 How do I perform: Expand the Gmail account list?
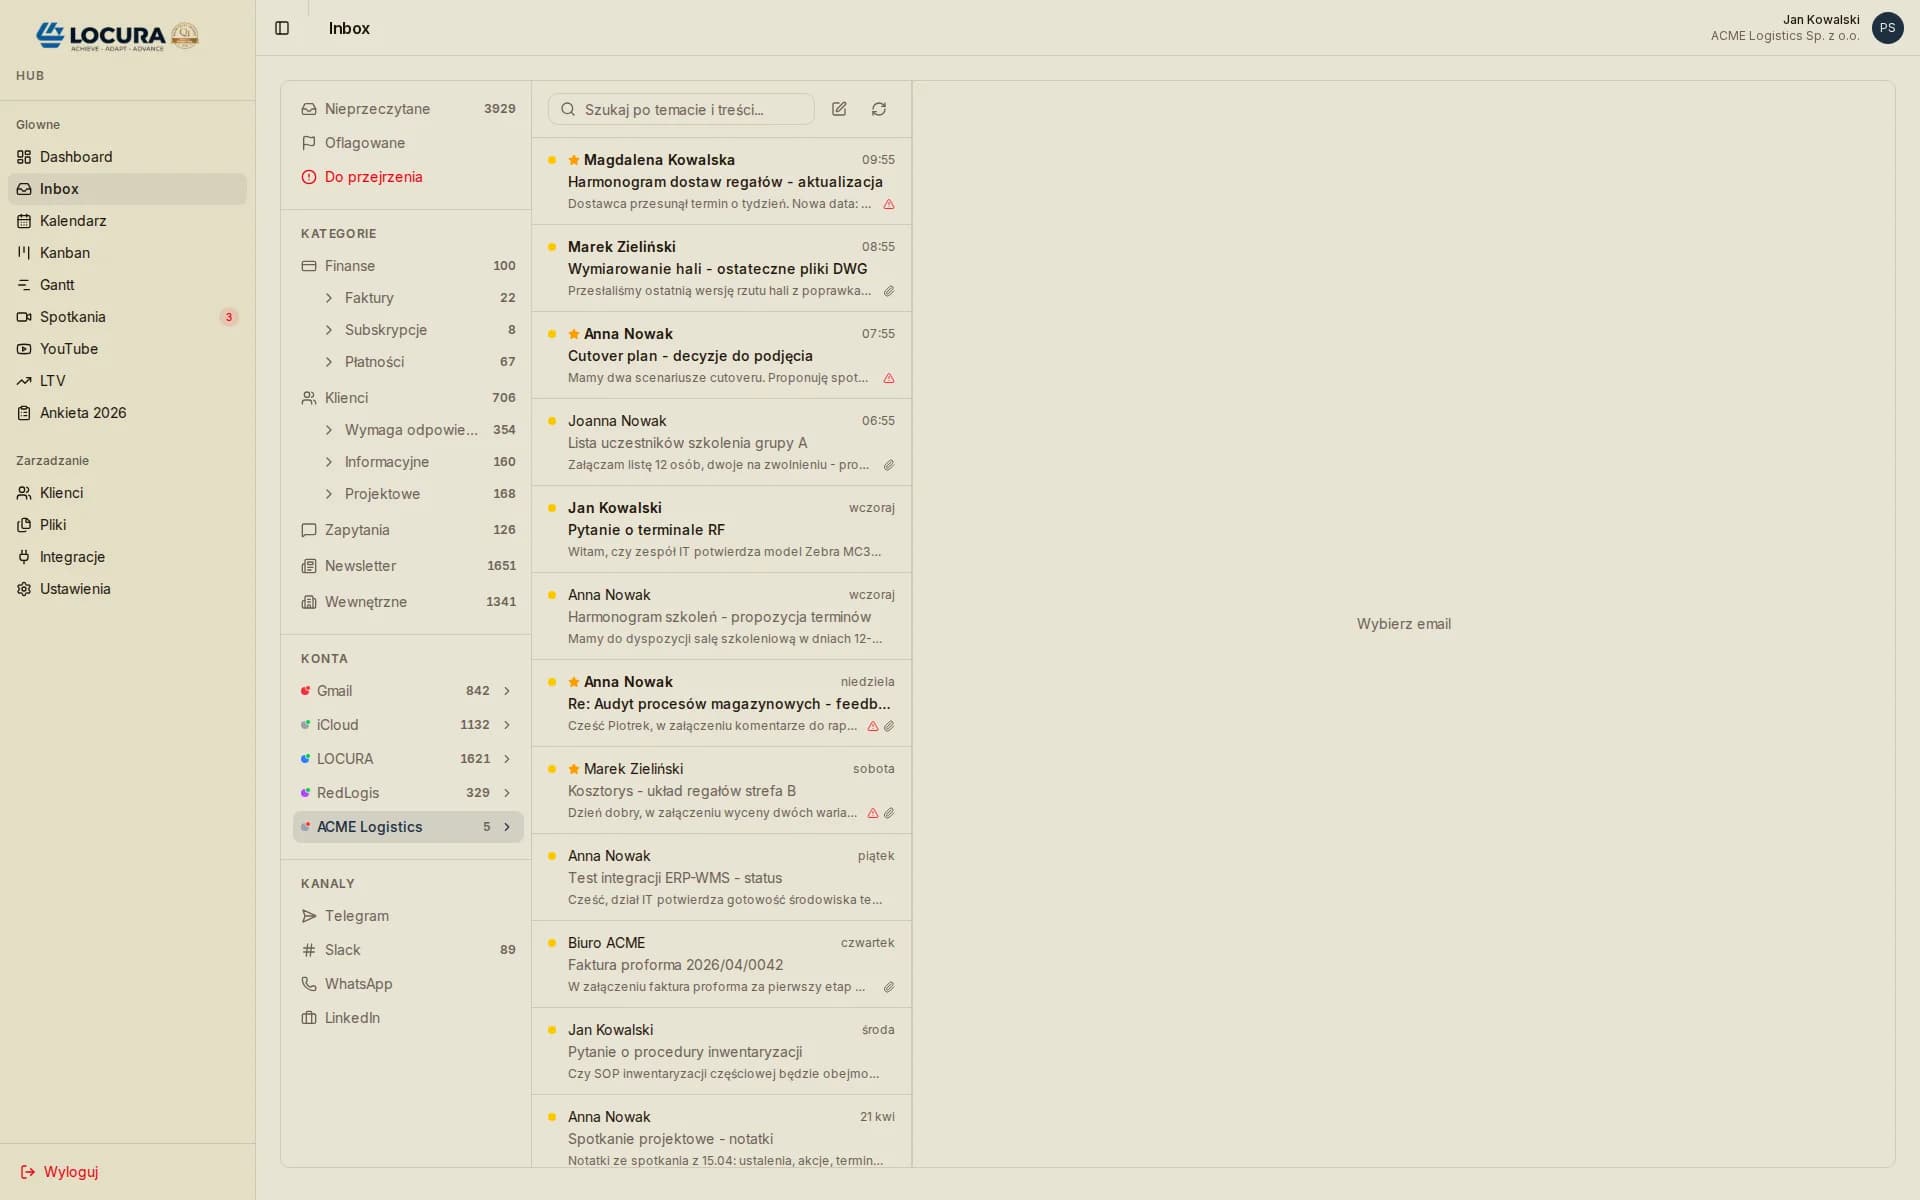click(507, 691)
